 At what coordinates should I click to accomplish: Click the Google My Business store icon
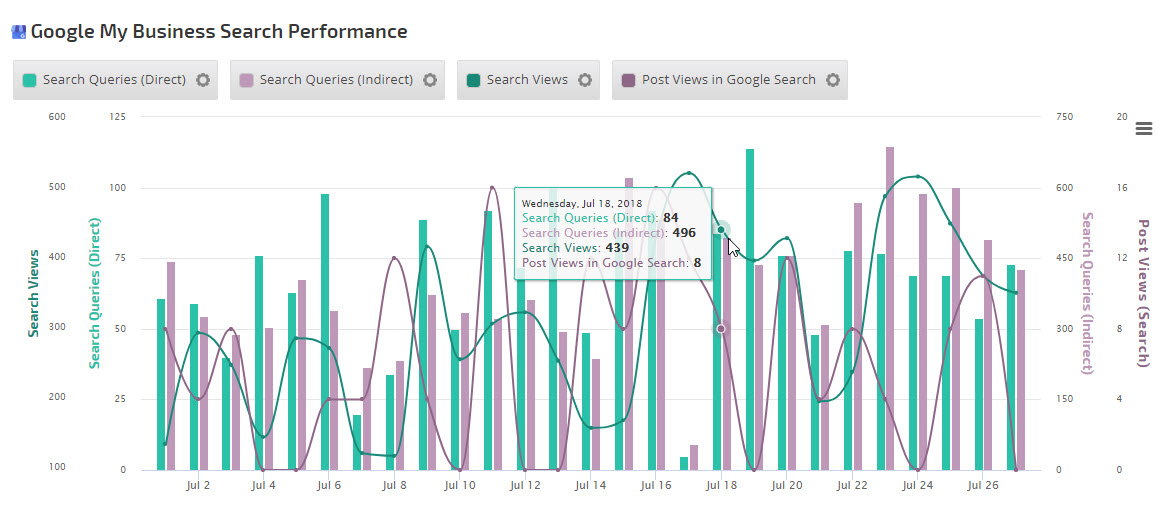click(19, 32)
